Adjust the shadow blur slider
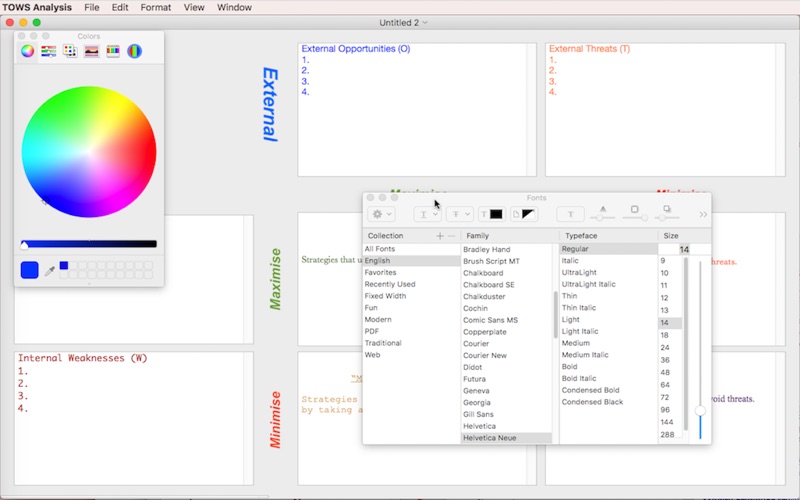800x500 pixels. coord(635,218)
